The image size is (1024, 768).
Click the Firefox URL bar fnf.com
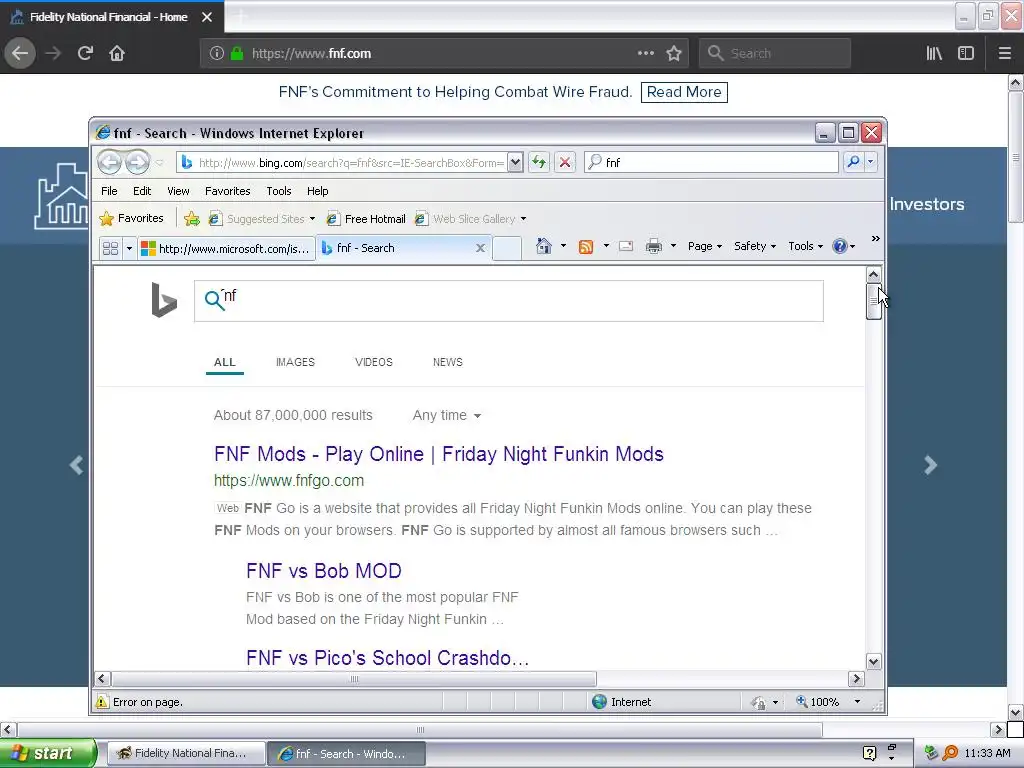pyautogui.click(x=444, y=53)
